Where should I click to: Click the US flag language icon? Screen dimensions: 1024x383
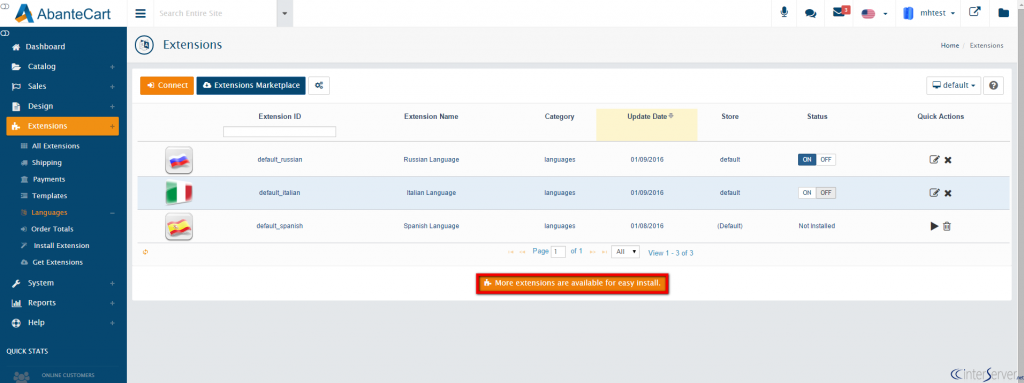pyautogui.click(x=868, y=13)
